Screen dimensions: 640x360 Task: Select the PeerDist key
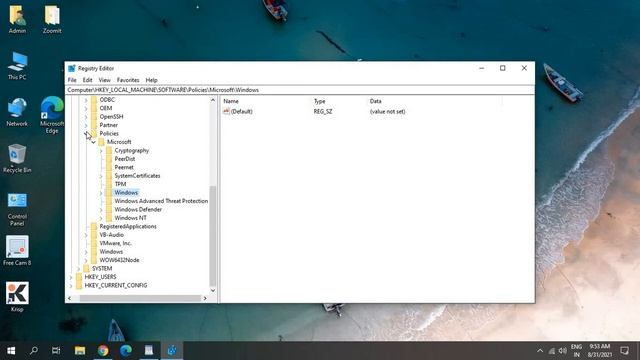tap(124, 159)
